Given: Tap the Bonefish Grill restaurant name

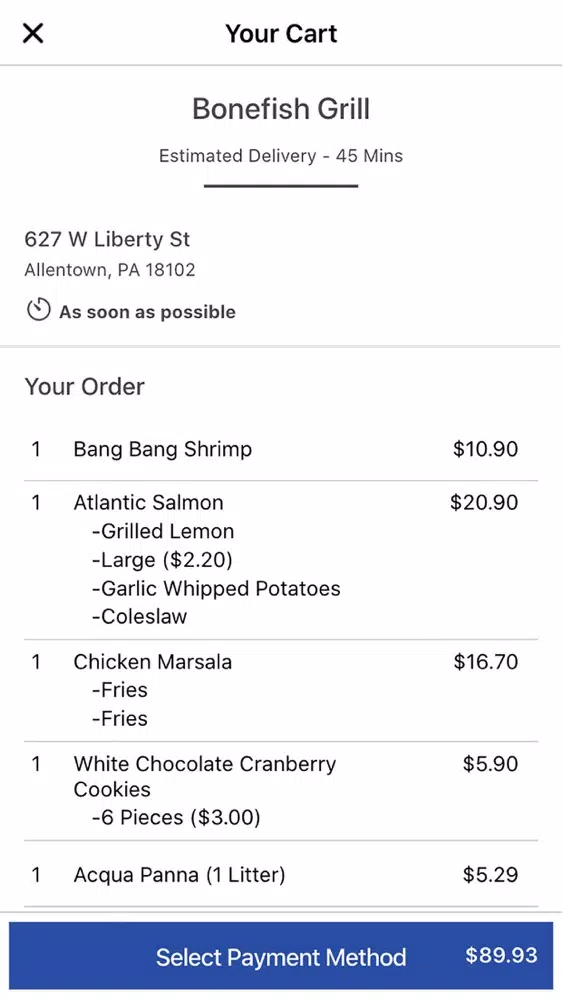Looking at the screenshot, I should [281, 109].
